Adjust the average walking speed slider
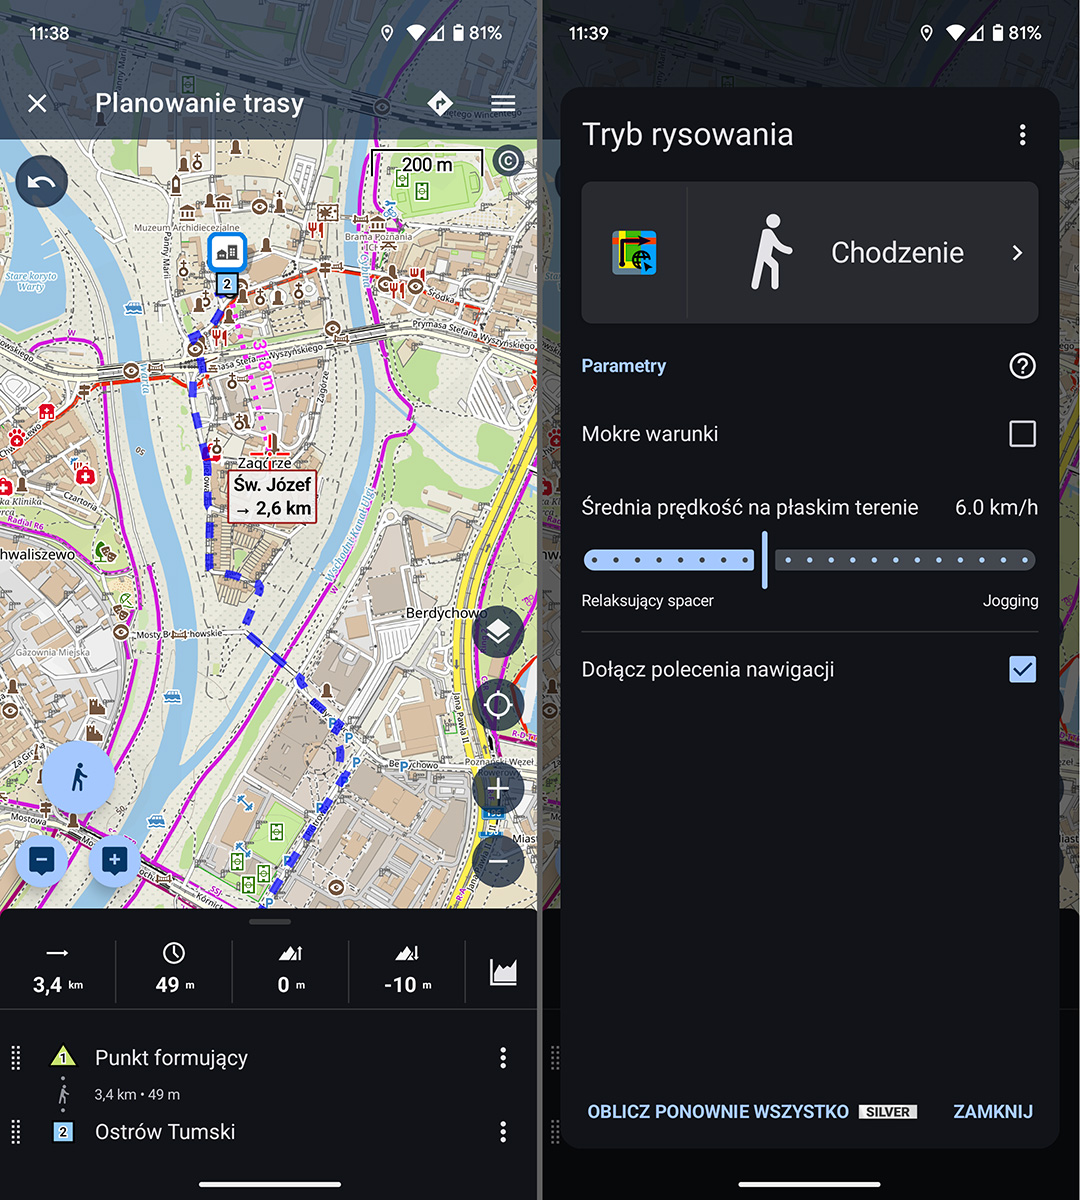 765,560
